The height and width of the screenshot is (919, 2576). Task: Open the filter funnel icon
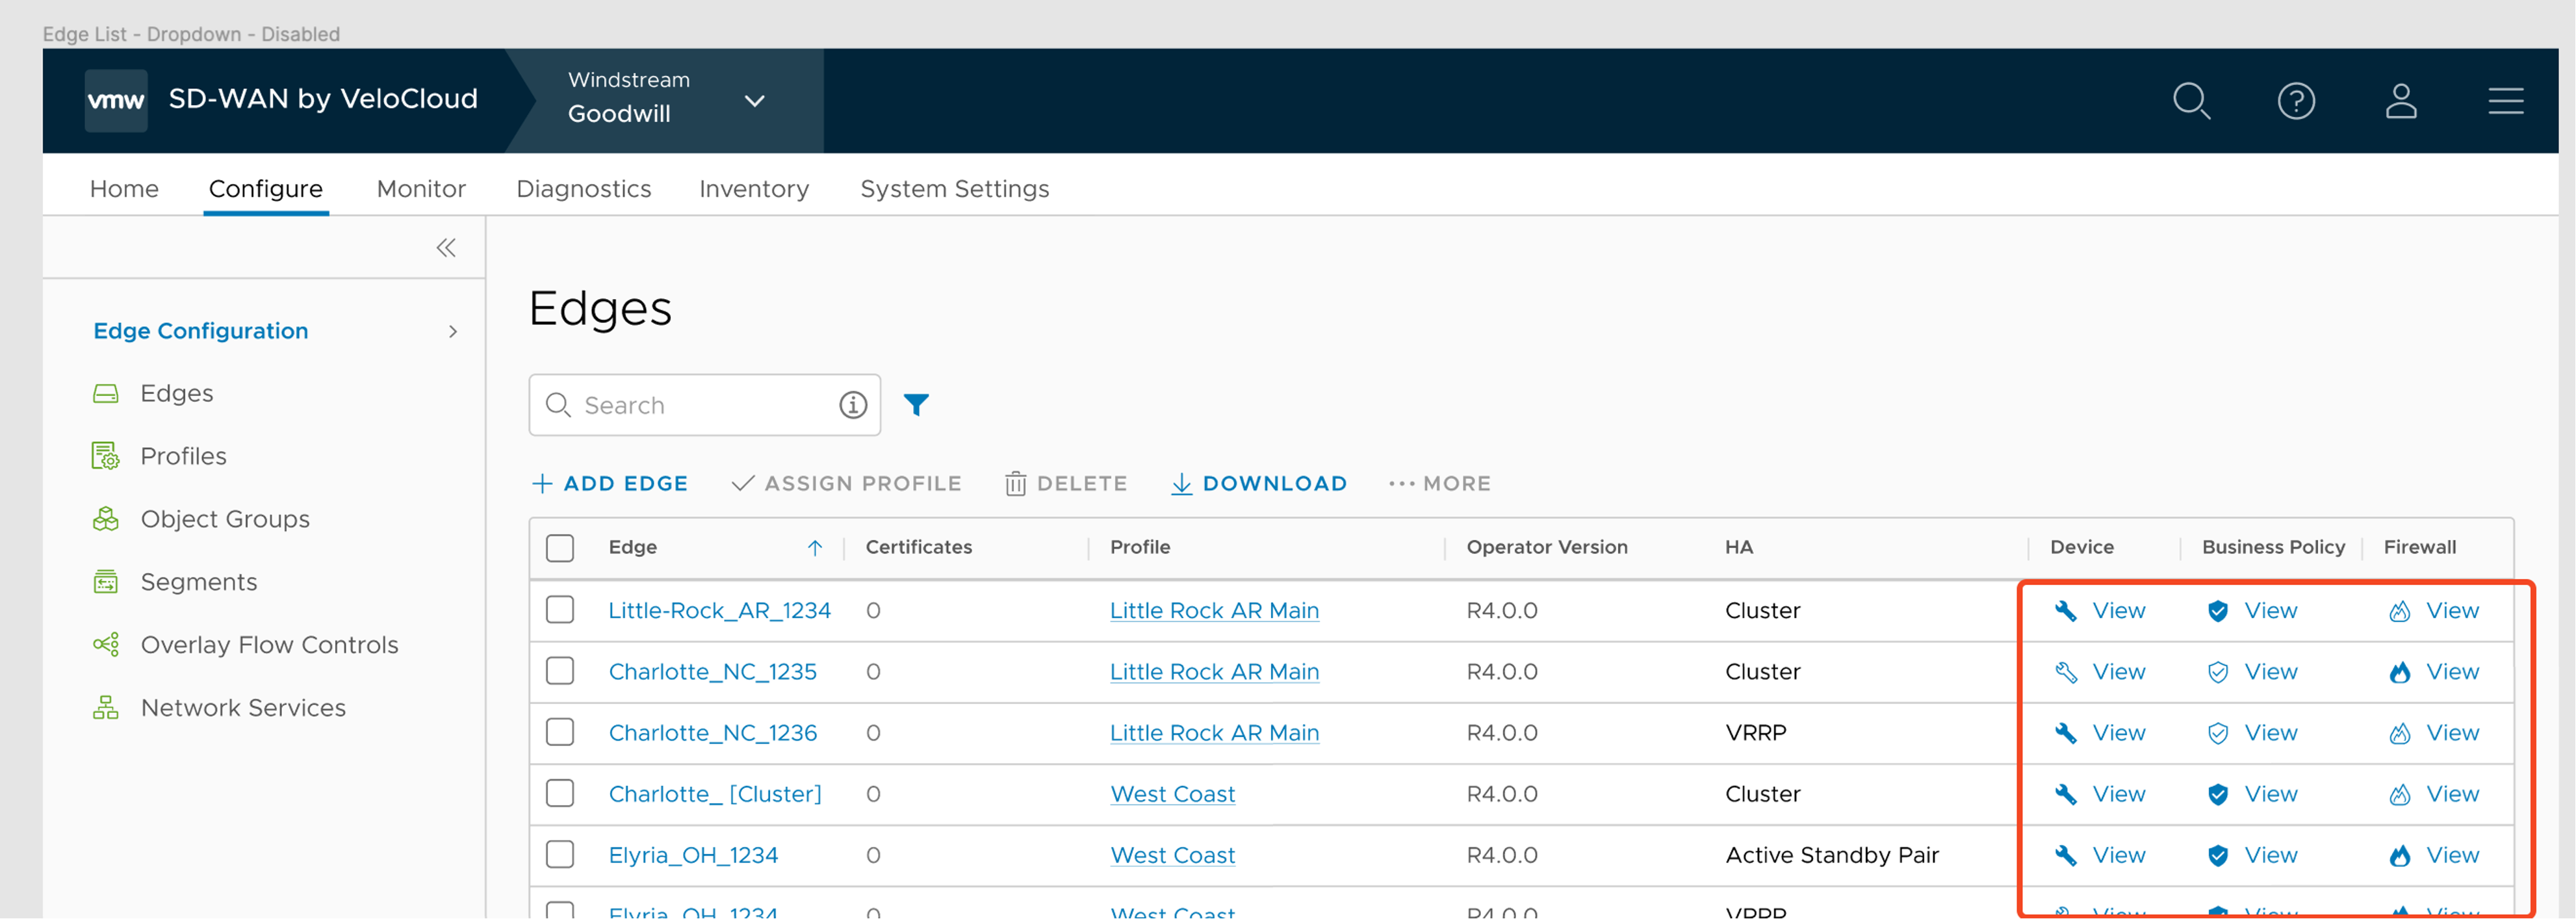click(916, 404)
